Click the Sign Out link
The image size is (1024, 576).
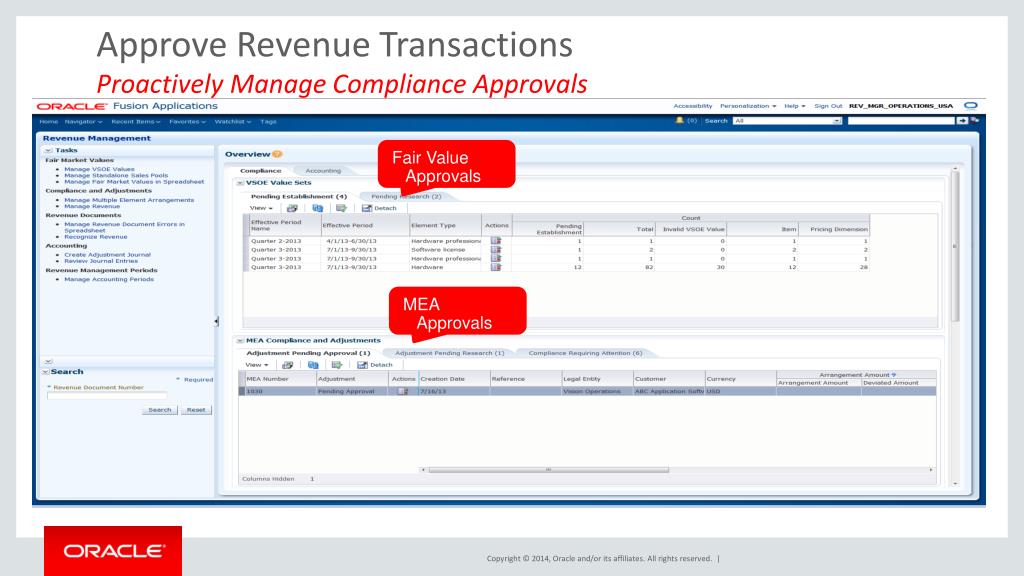[x=828, y=106]
